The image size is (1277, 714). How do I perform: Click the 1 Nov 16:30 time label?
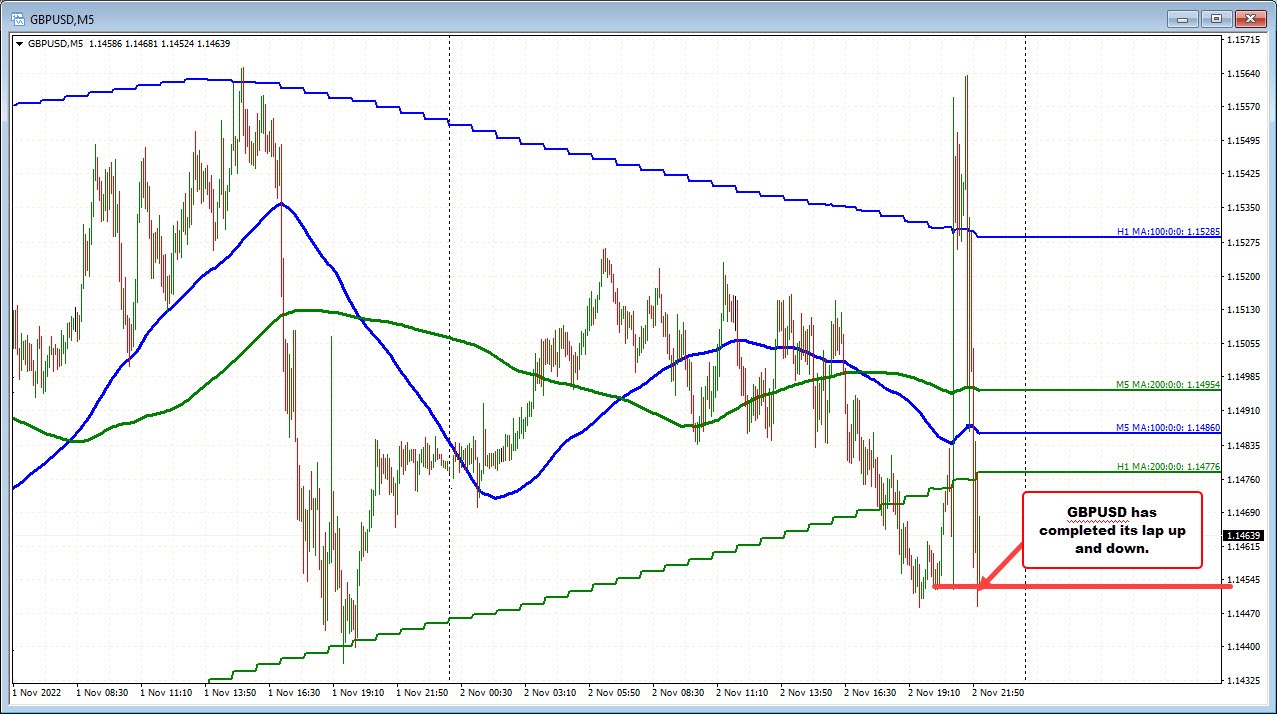pos(295,691)
